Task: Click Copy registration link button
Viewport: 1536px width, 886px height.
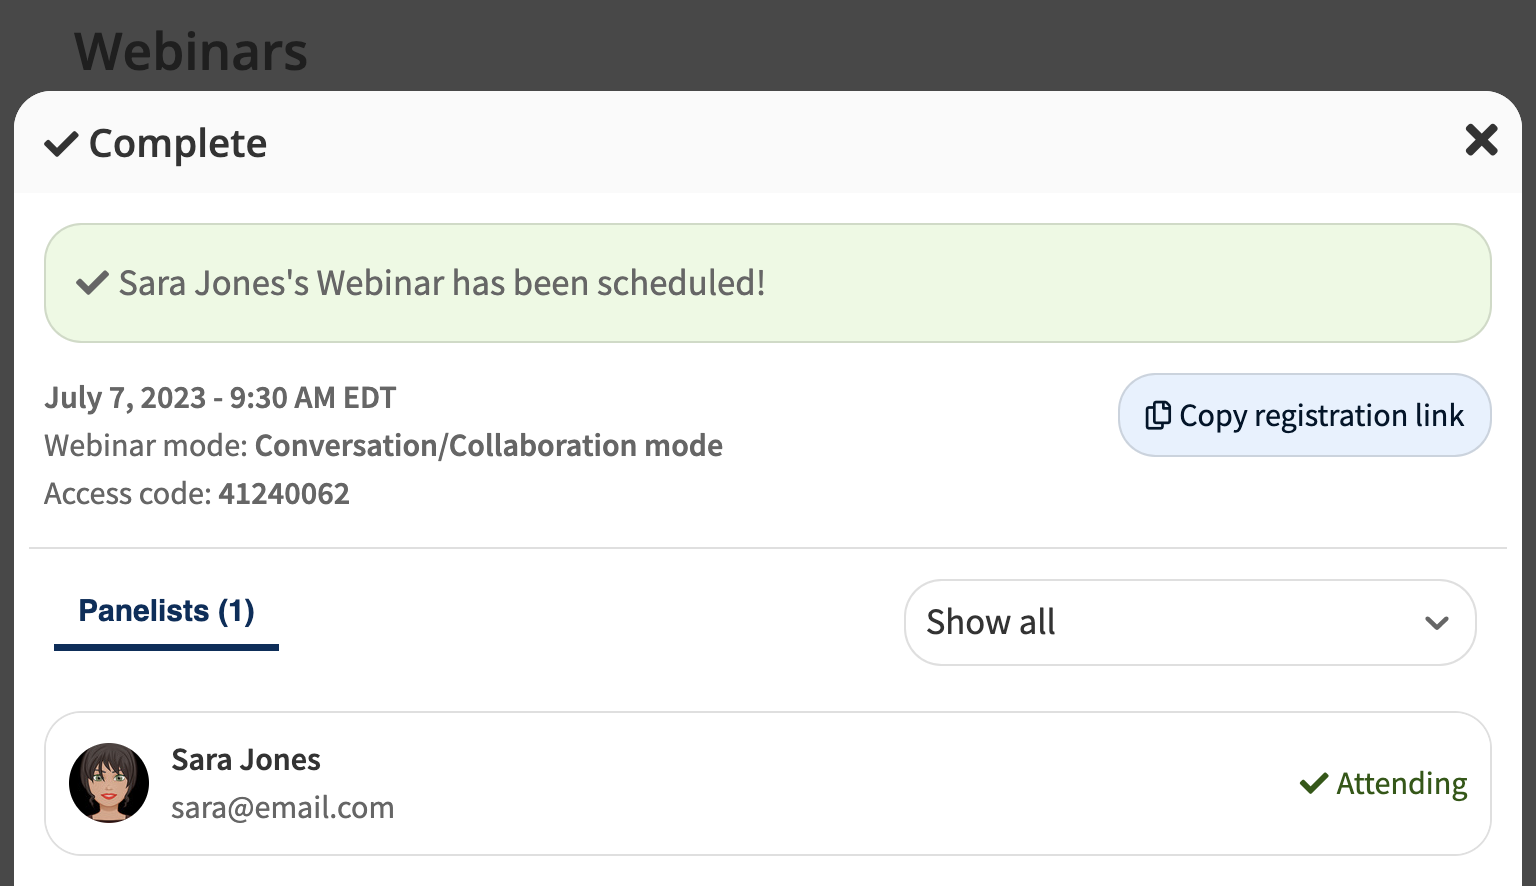Action: [1304, 415]
